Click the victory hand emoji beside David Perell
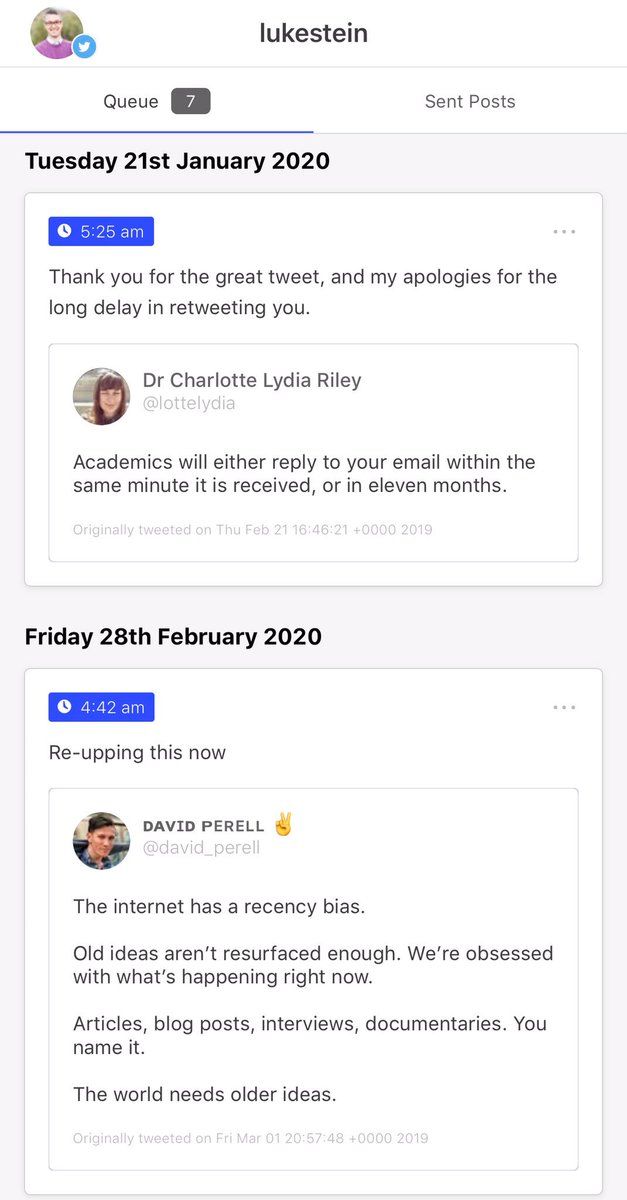This screenshot has width=627, height=1200. (x=283, y=825)
